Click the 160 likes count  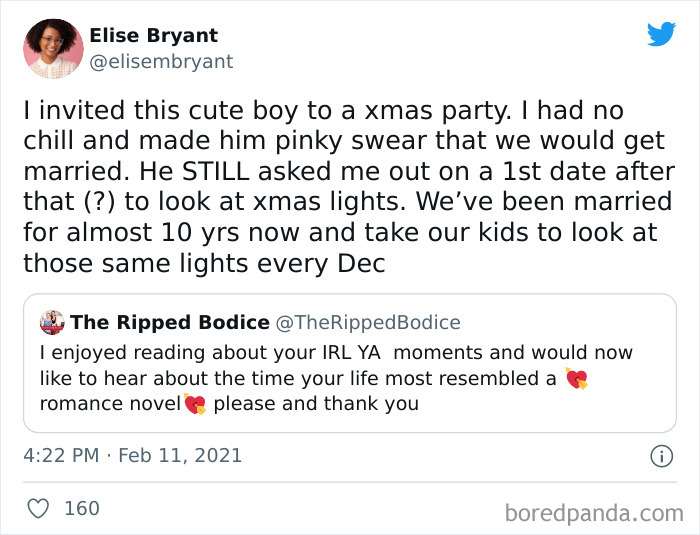tap(82, 508)
